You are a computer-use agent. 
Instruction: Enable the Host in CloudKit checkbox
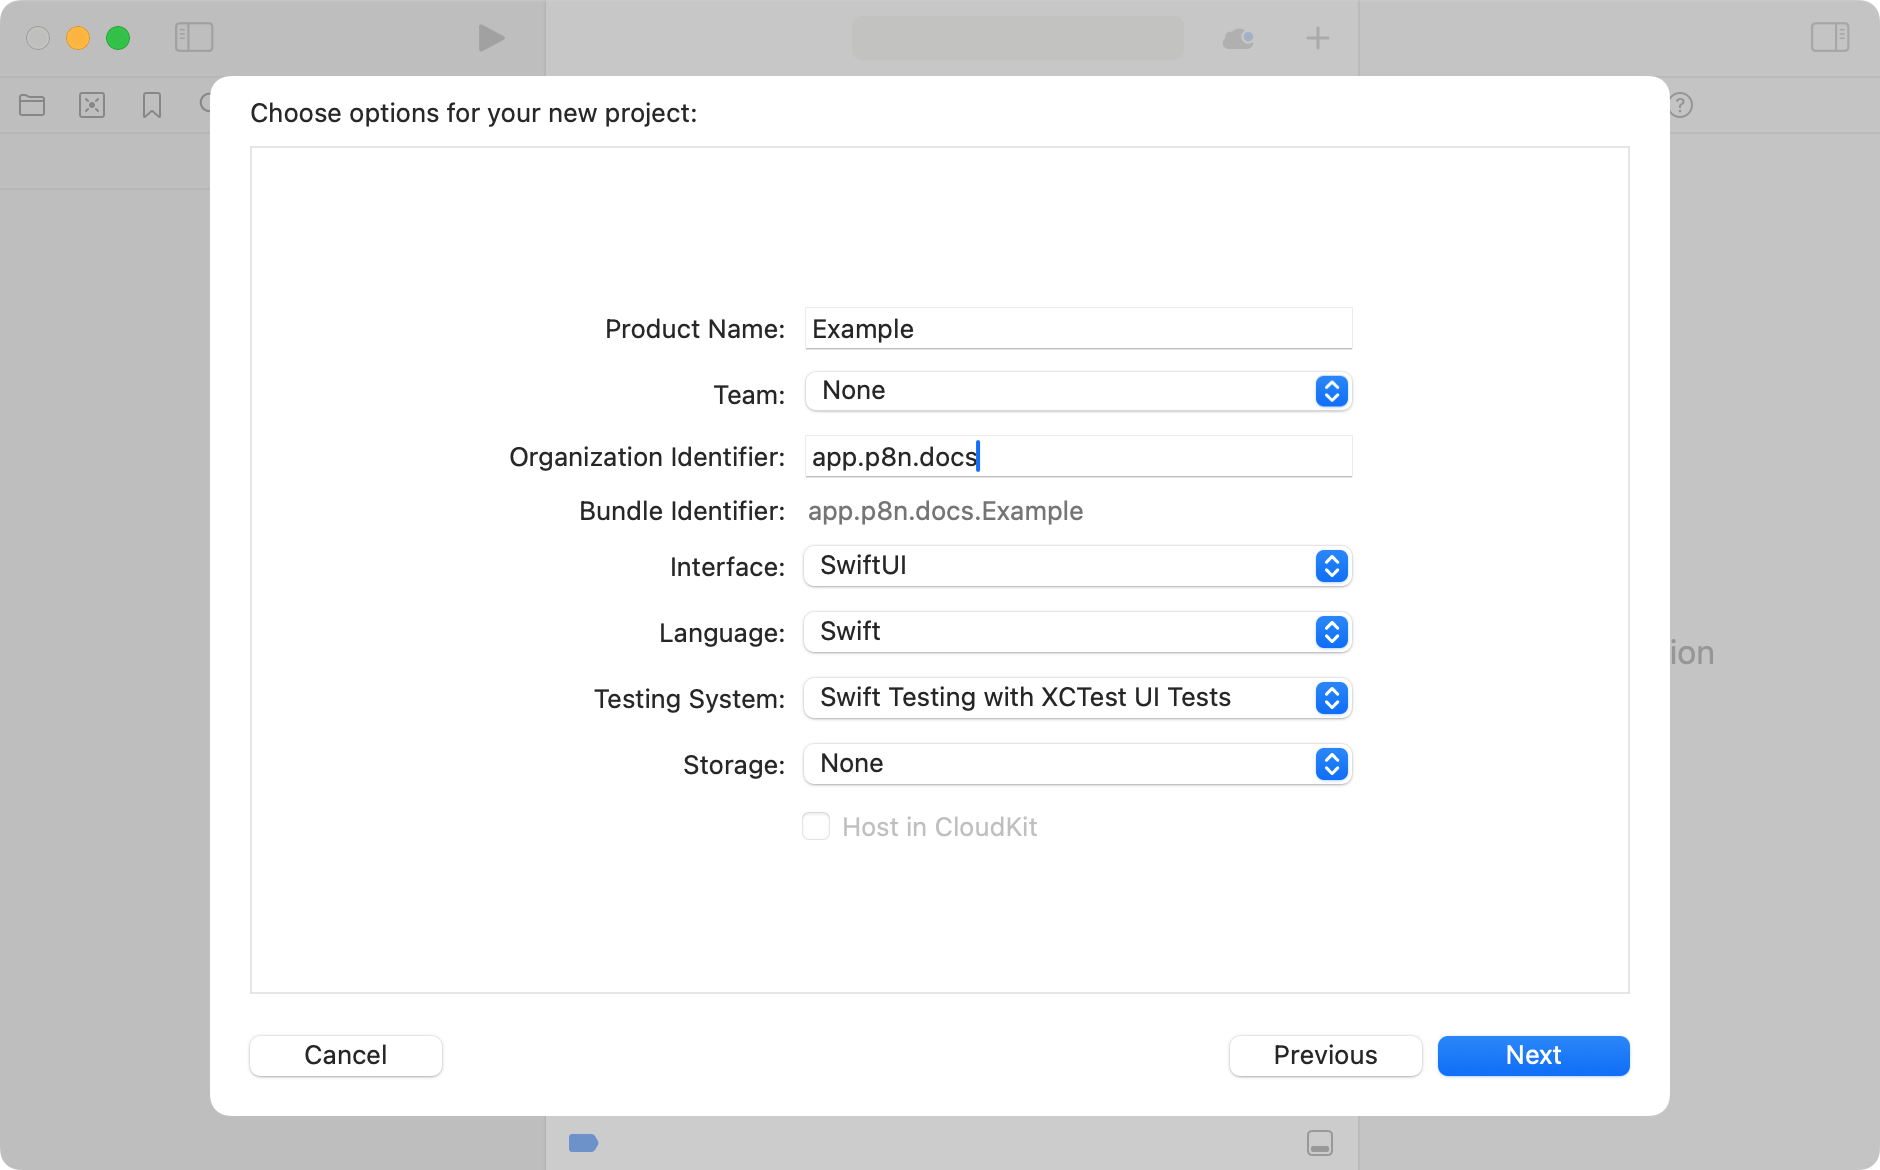click(x=816, y=827)
